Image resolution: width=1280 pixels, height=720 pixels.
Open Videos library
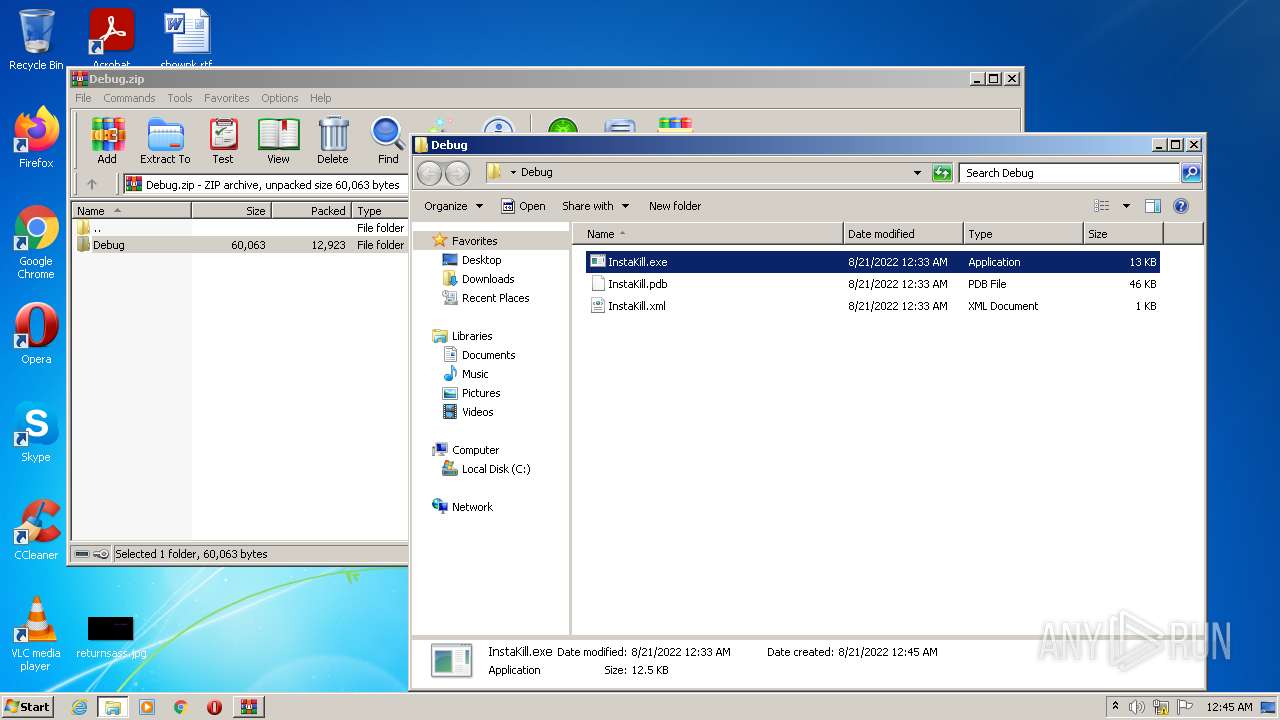pyautogui.click(x=477, y=412)
